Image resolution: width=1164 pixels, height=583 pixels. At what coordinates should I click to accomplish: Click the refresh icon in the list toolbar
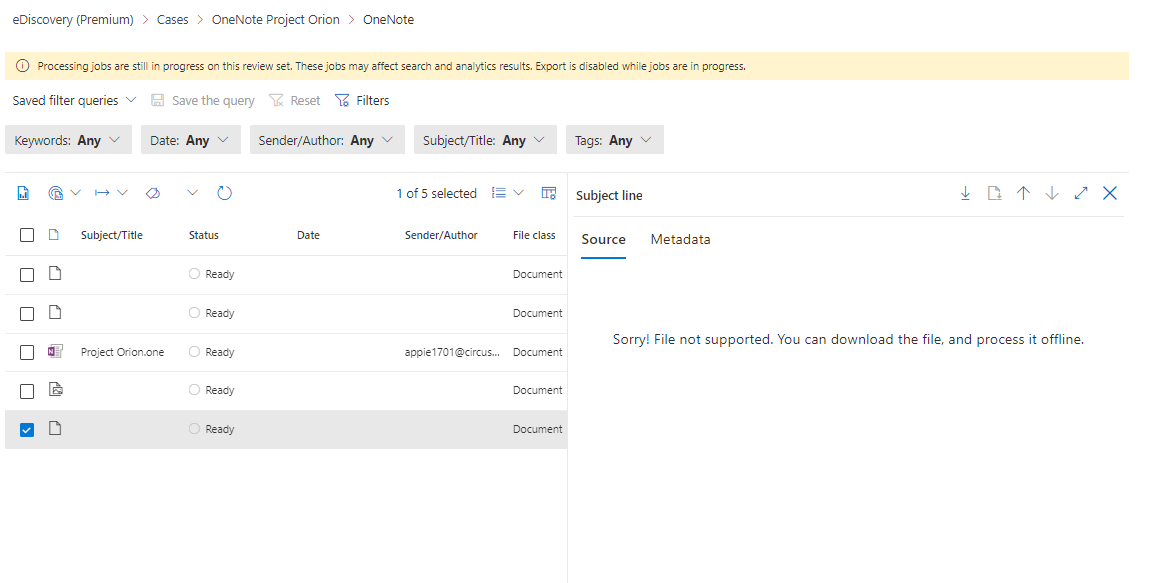point(224,193)
